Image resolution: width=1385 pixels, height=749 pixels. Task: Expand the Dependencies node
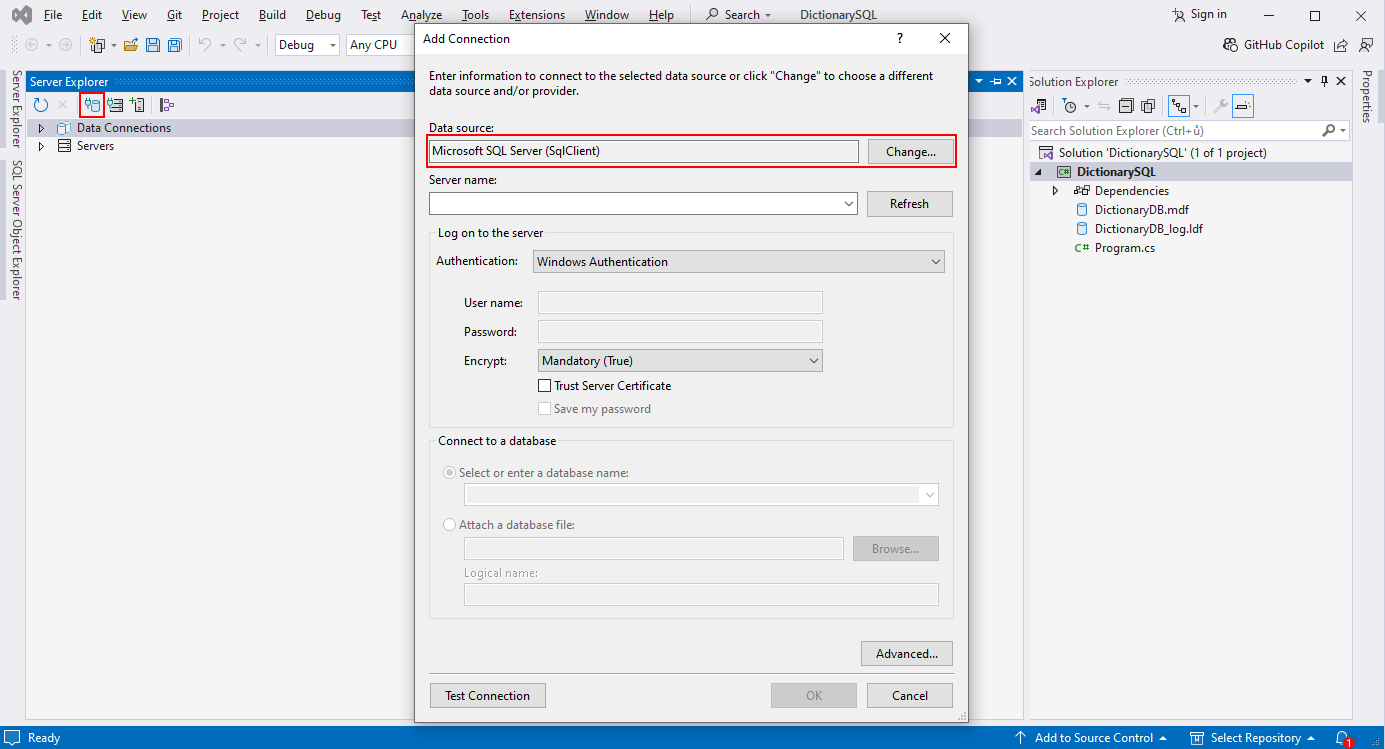click(x=1055, y=190)
